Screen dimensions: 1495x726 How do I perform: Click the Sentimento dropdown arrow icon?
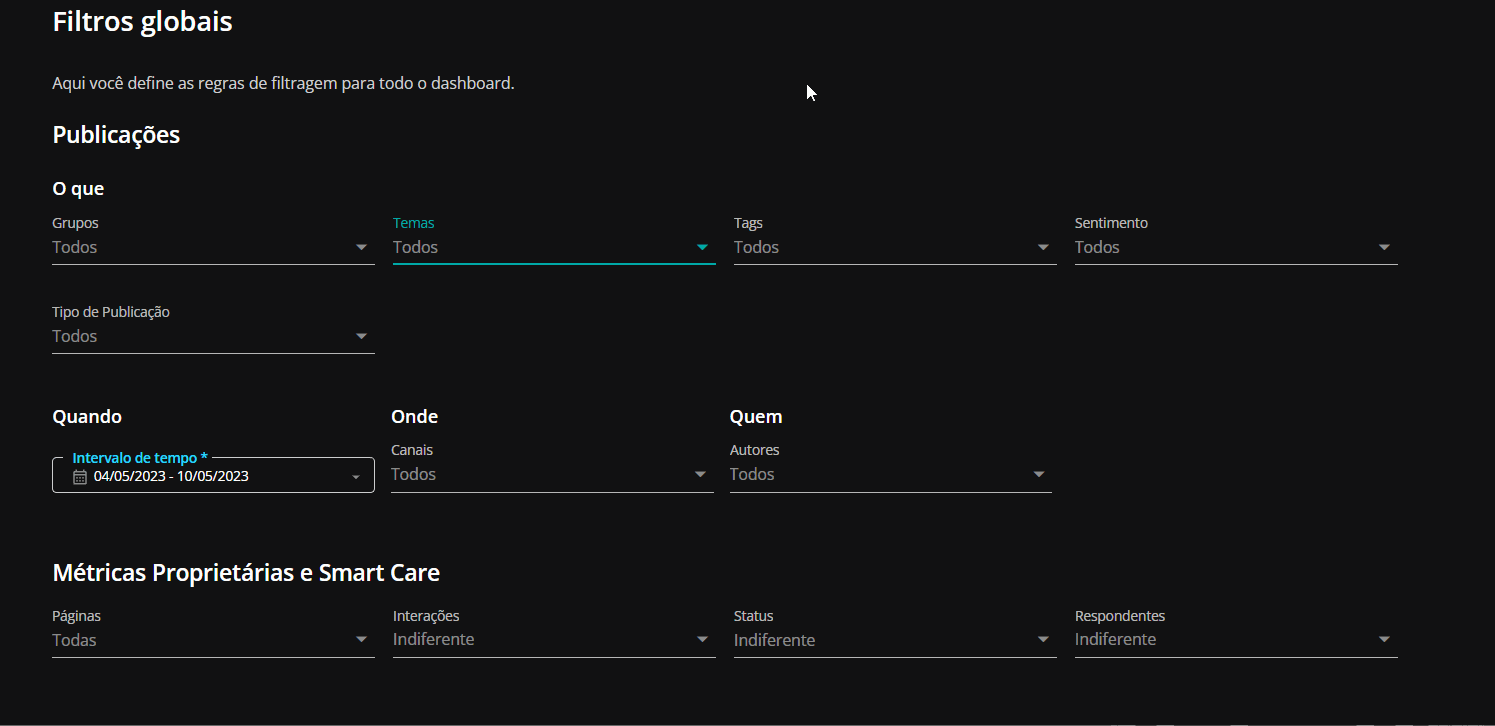click(1384, 247)
